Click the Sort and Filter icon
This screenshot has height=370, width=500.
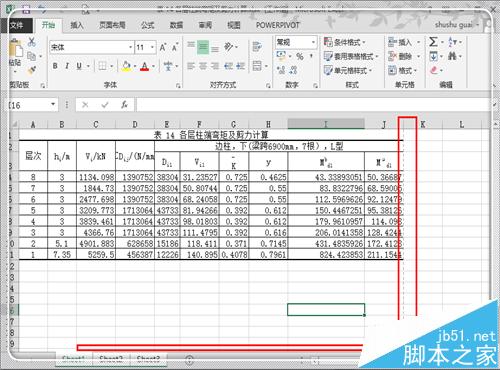point(452,42)
